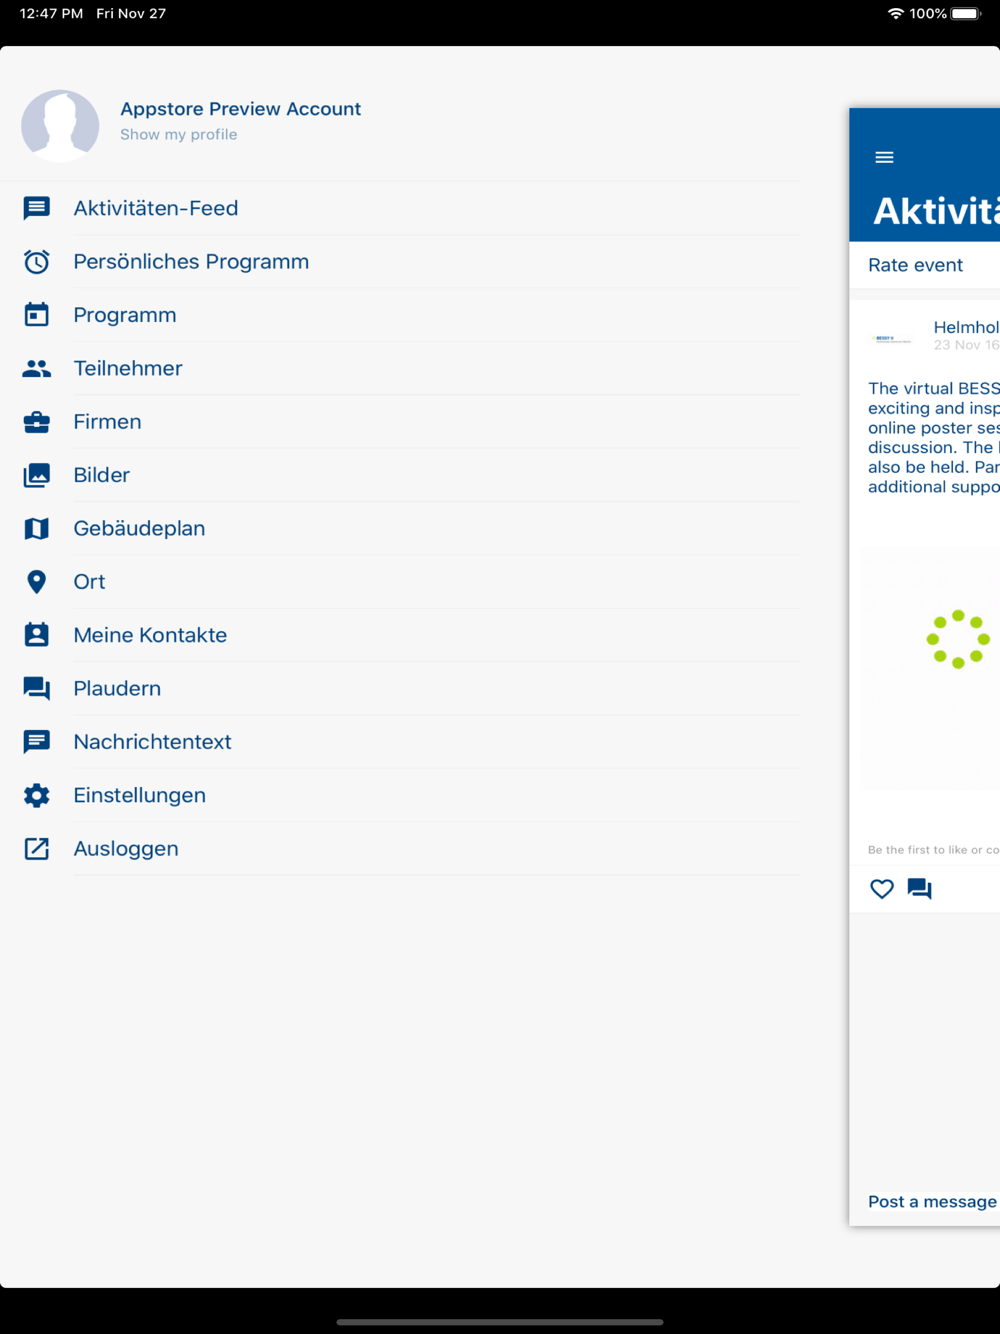The image size is (1000, 1334).
Task: Click the gear icon for Einstellungen
Action: tap(37, 795)
